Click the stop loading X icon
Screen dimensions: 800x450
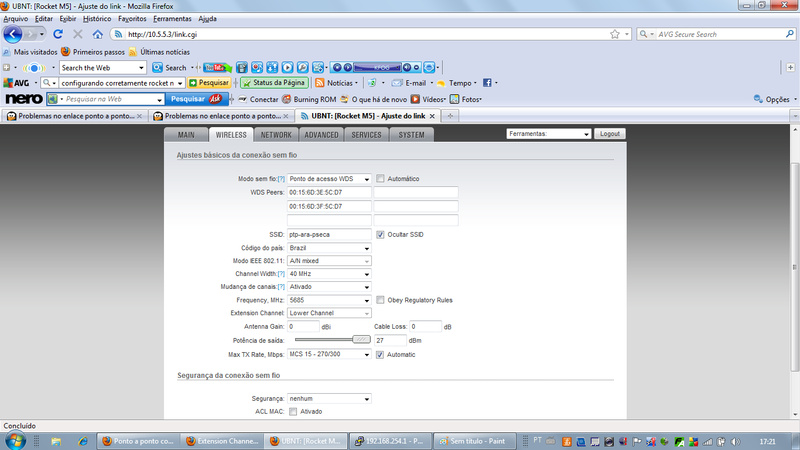[x=78, y=34]
